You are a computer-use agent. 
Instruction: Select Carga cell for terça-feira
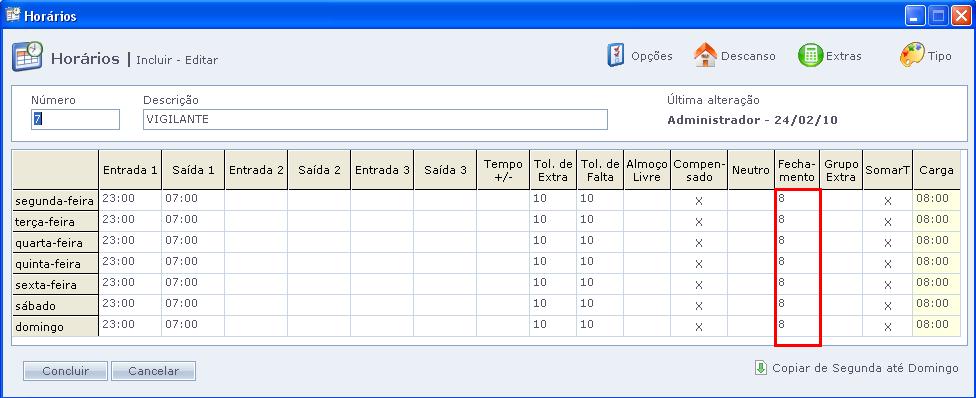[x=936, y=222]
